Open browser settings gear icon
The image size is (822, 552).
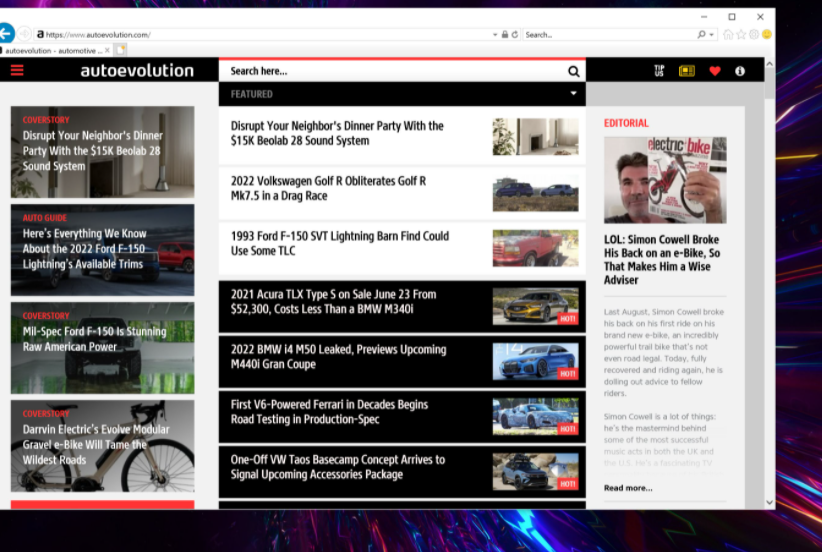click(x=754, y=34)
